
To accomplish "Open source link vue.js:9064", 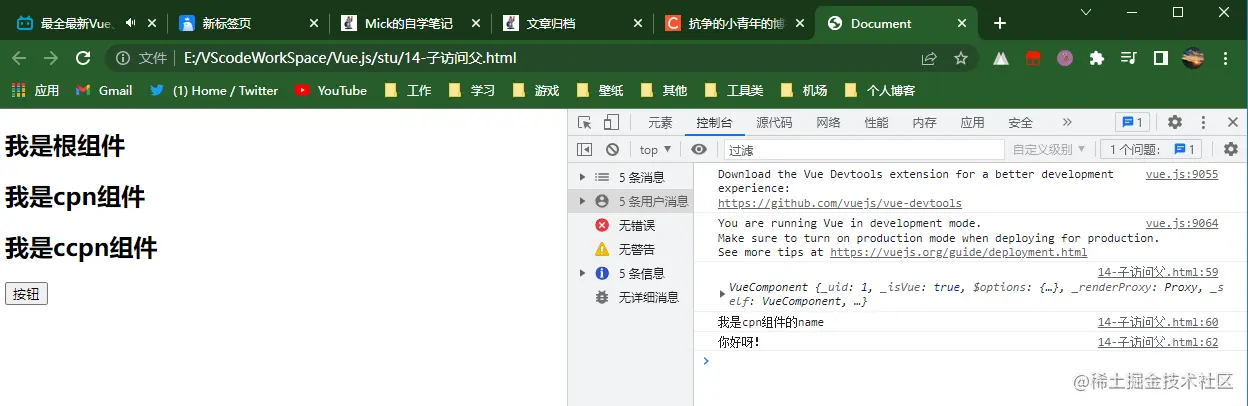I will pyautogui.click(x=1182, y=223).
